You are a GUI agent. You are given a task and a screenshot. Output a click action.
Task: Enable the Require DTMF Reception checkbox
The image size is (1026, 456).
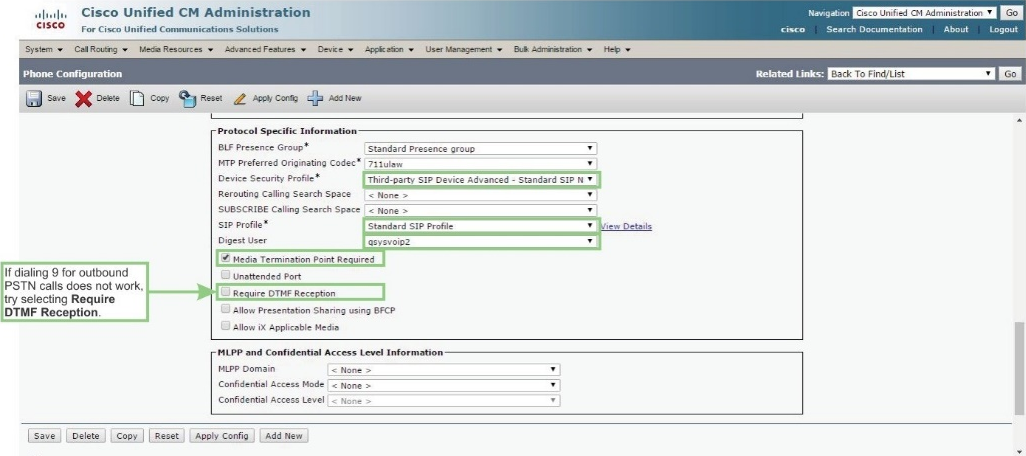pyautogui.click(x=225, y=293)
